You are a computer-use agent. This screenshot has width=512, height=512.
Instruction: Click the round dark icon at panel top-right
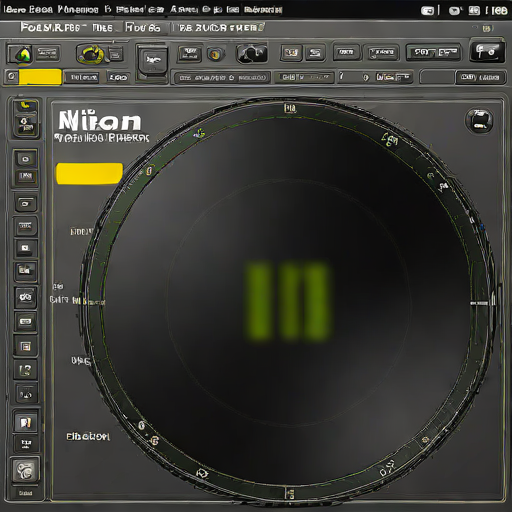click(x=479, y=120)
